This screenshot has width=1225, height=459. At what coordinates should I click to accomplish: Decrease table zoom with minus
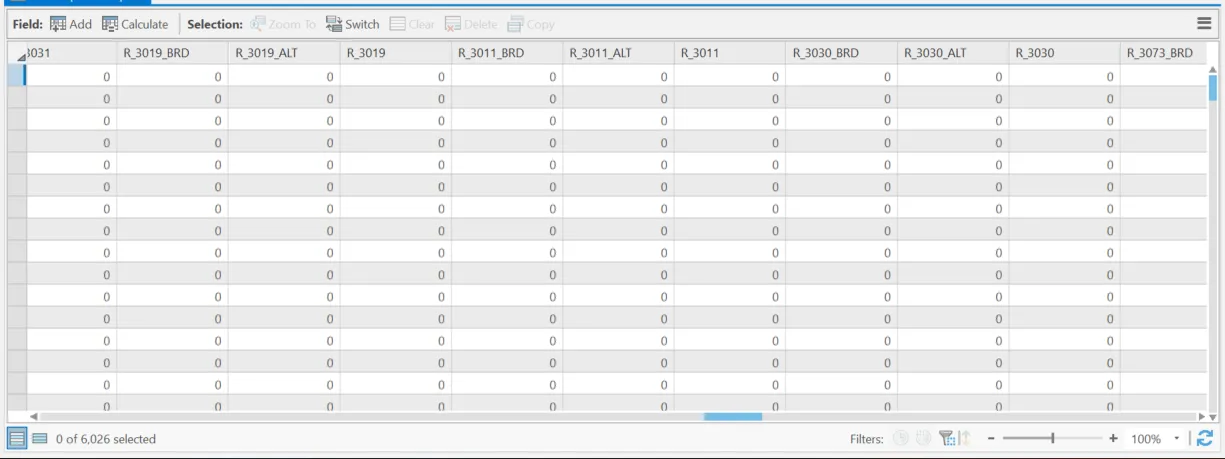[x=991, y=439]
